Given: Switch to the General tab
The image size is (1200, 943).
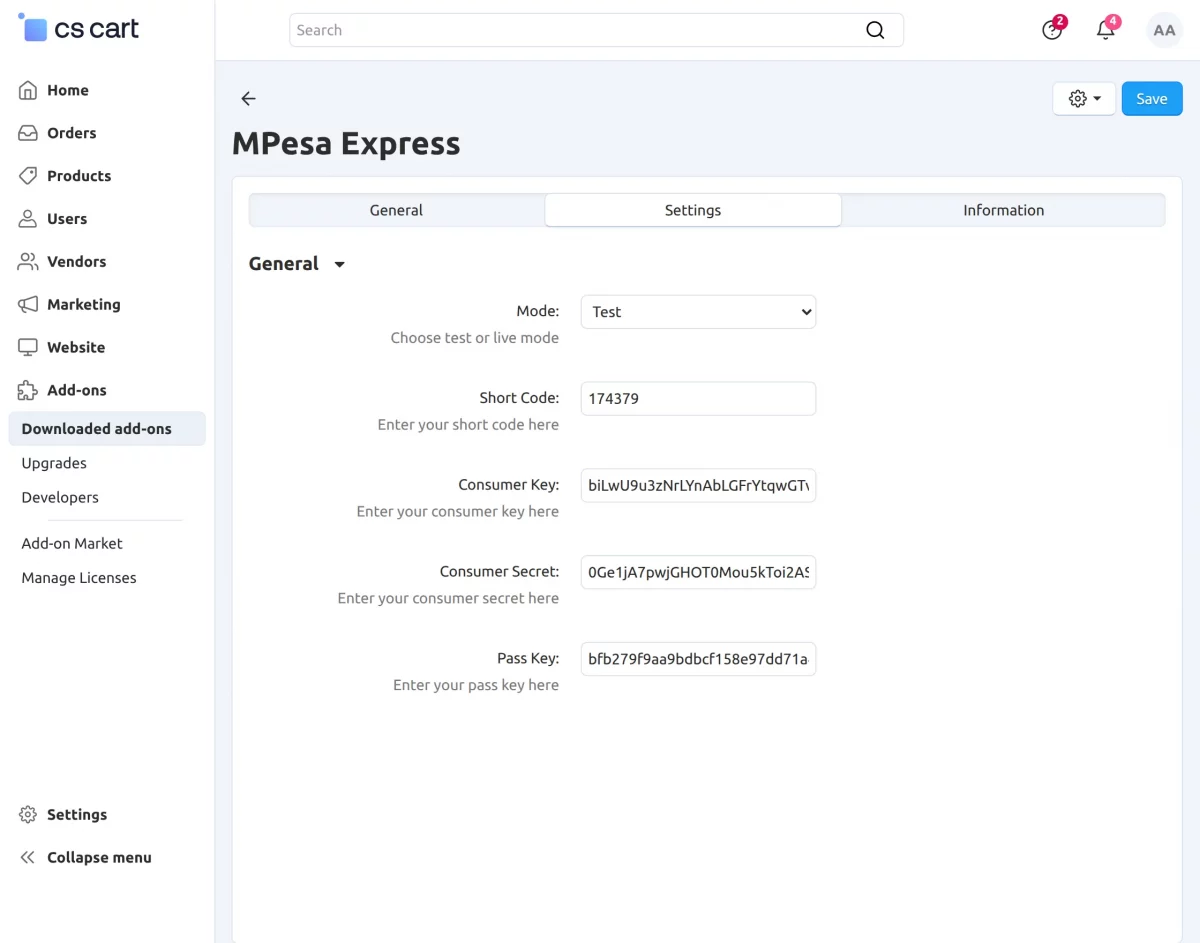Looking at the screenshot, I should [396, 210].
